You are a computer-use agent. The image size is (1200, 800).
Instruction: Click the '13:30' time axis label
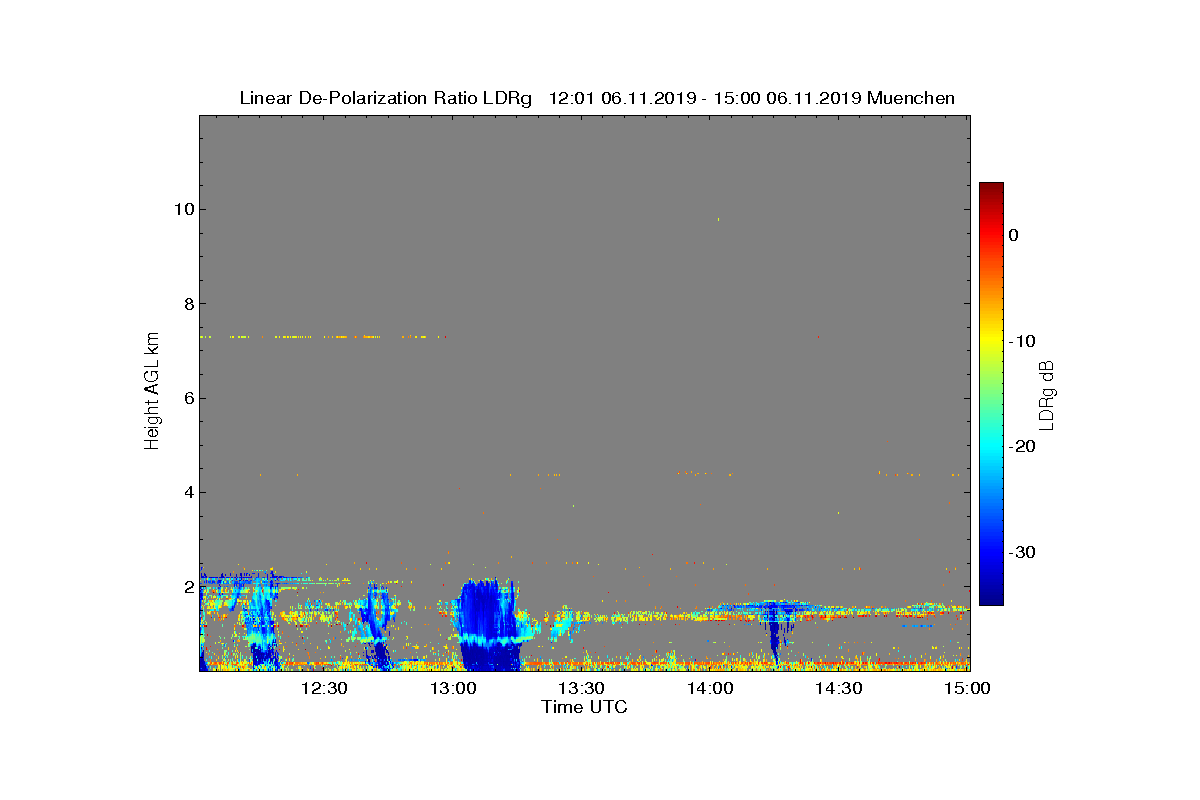point(581,688)
